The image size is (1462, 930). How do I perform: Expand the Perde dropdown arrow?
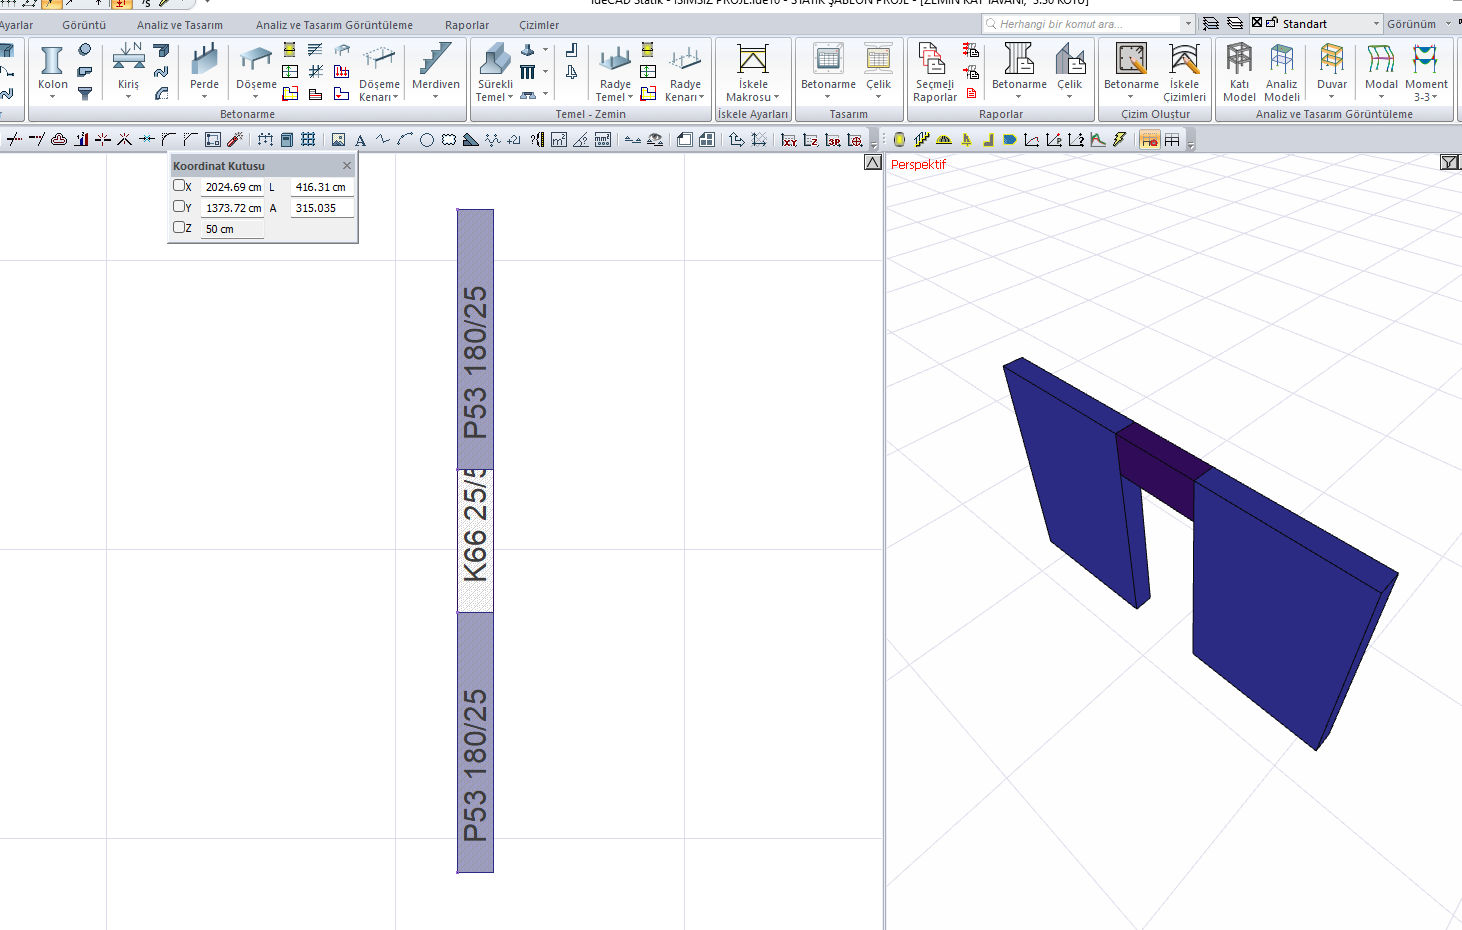(204, 97)
